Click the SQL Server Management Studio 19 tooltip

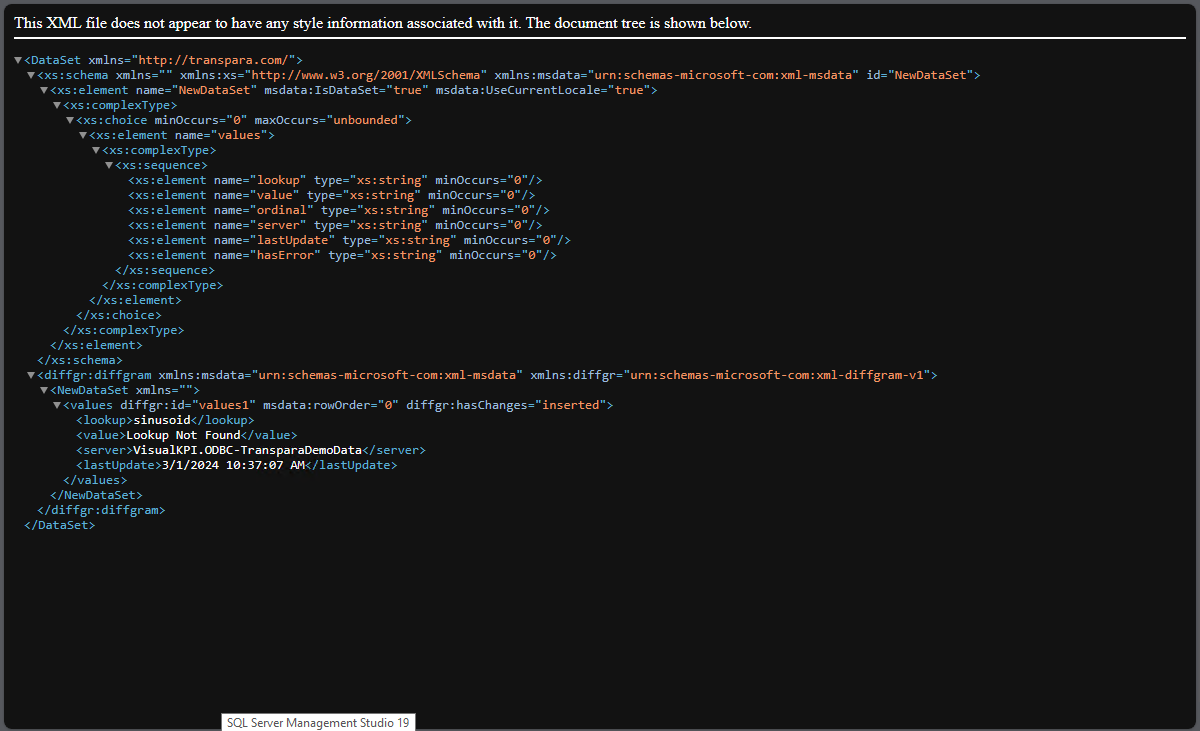(317, 722)
